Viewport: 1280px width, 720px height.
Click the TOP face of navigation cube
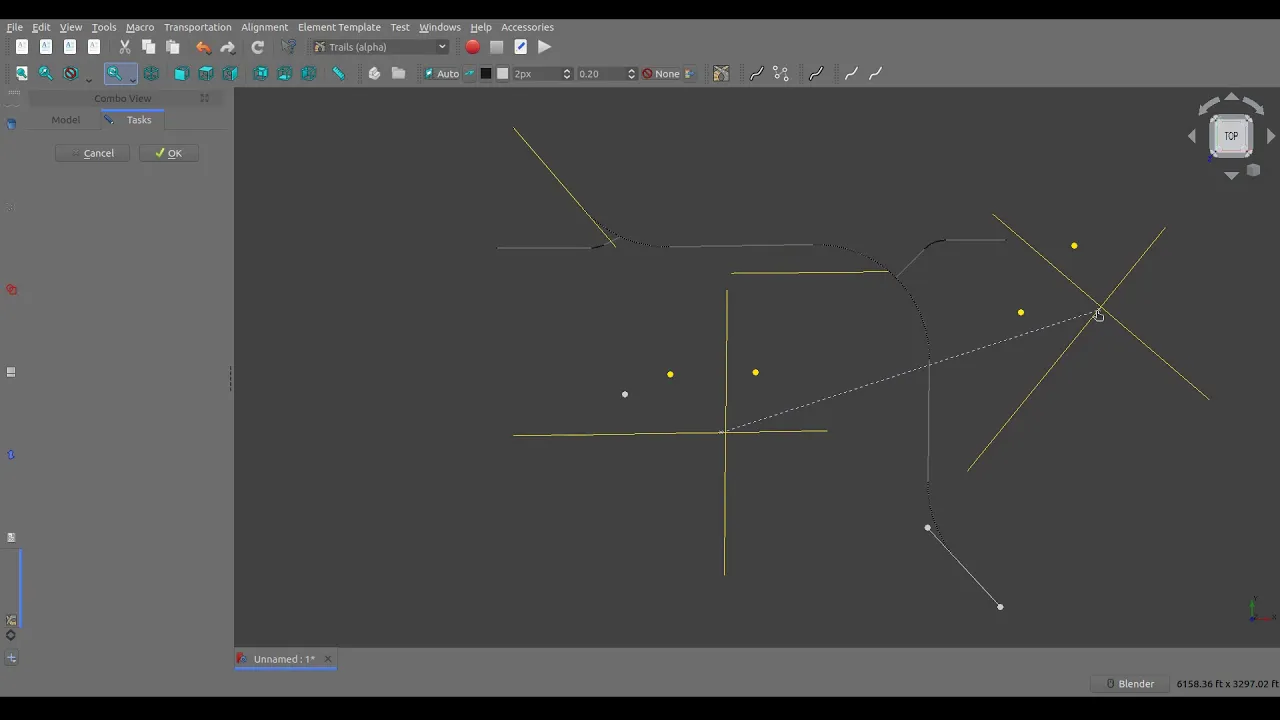[1231, 136]
